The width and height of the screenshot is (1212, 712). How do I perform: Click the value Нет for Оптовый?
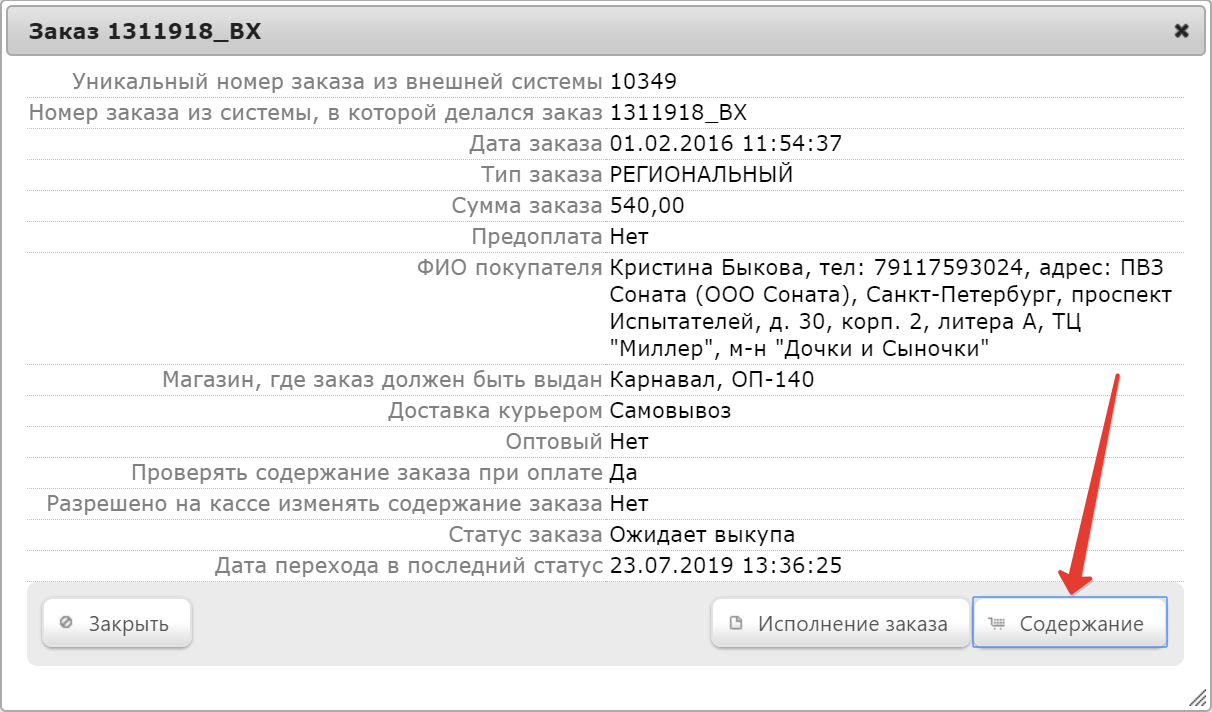(629, 441)
